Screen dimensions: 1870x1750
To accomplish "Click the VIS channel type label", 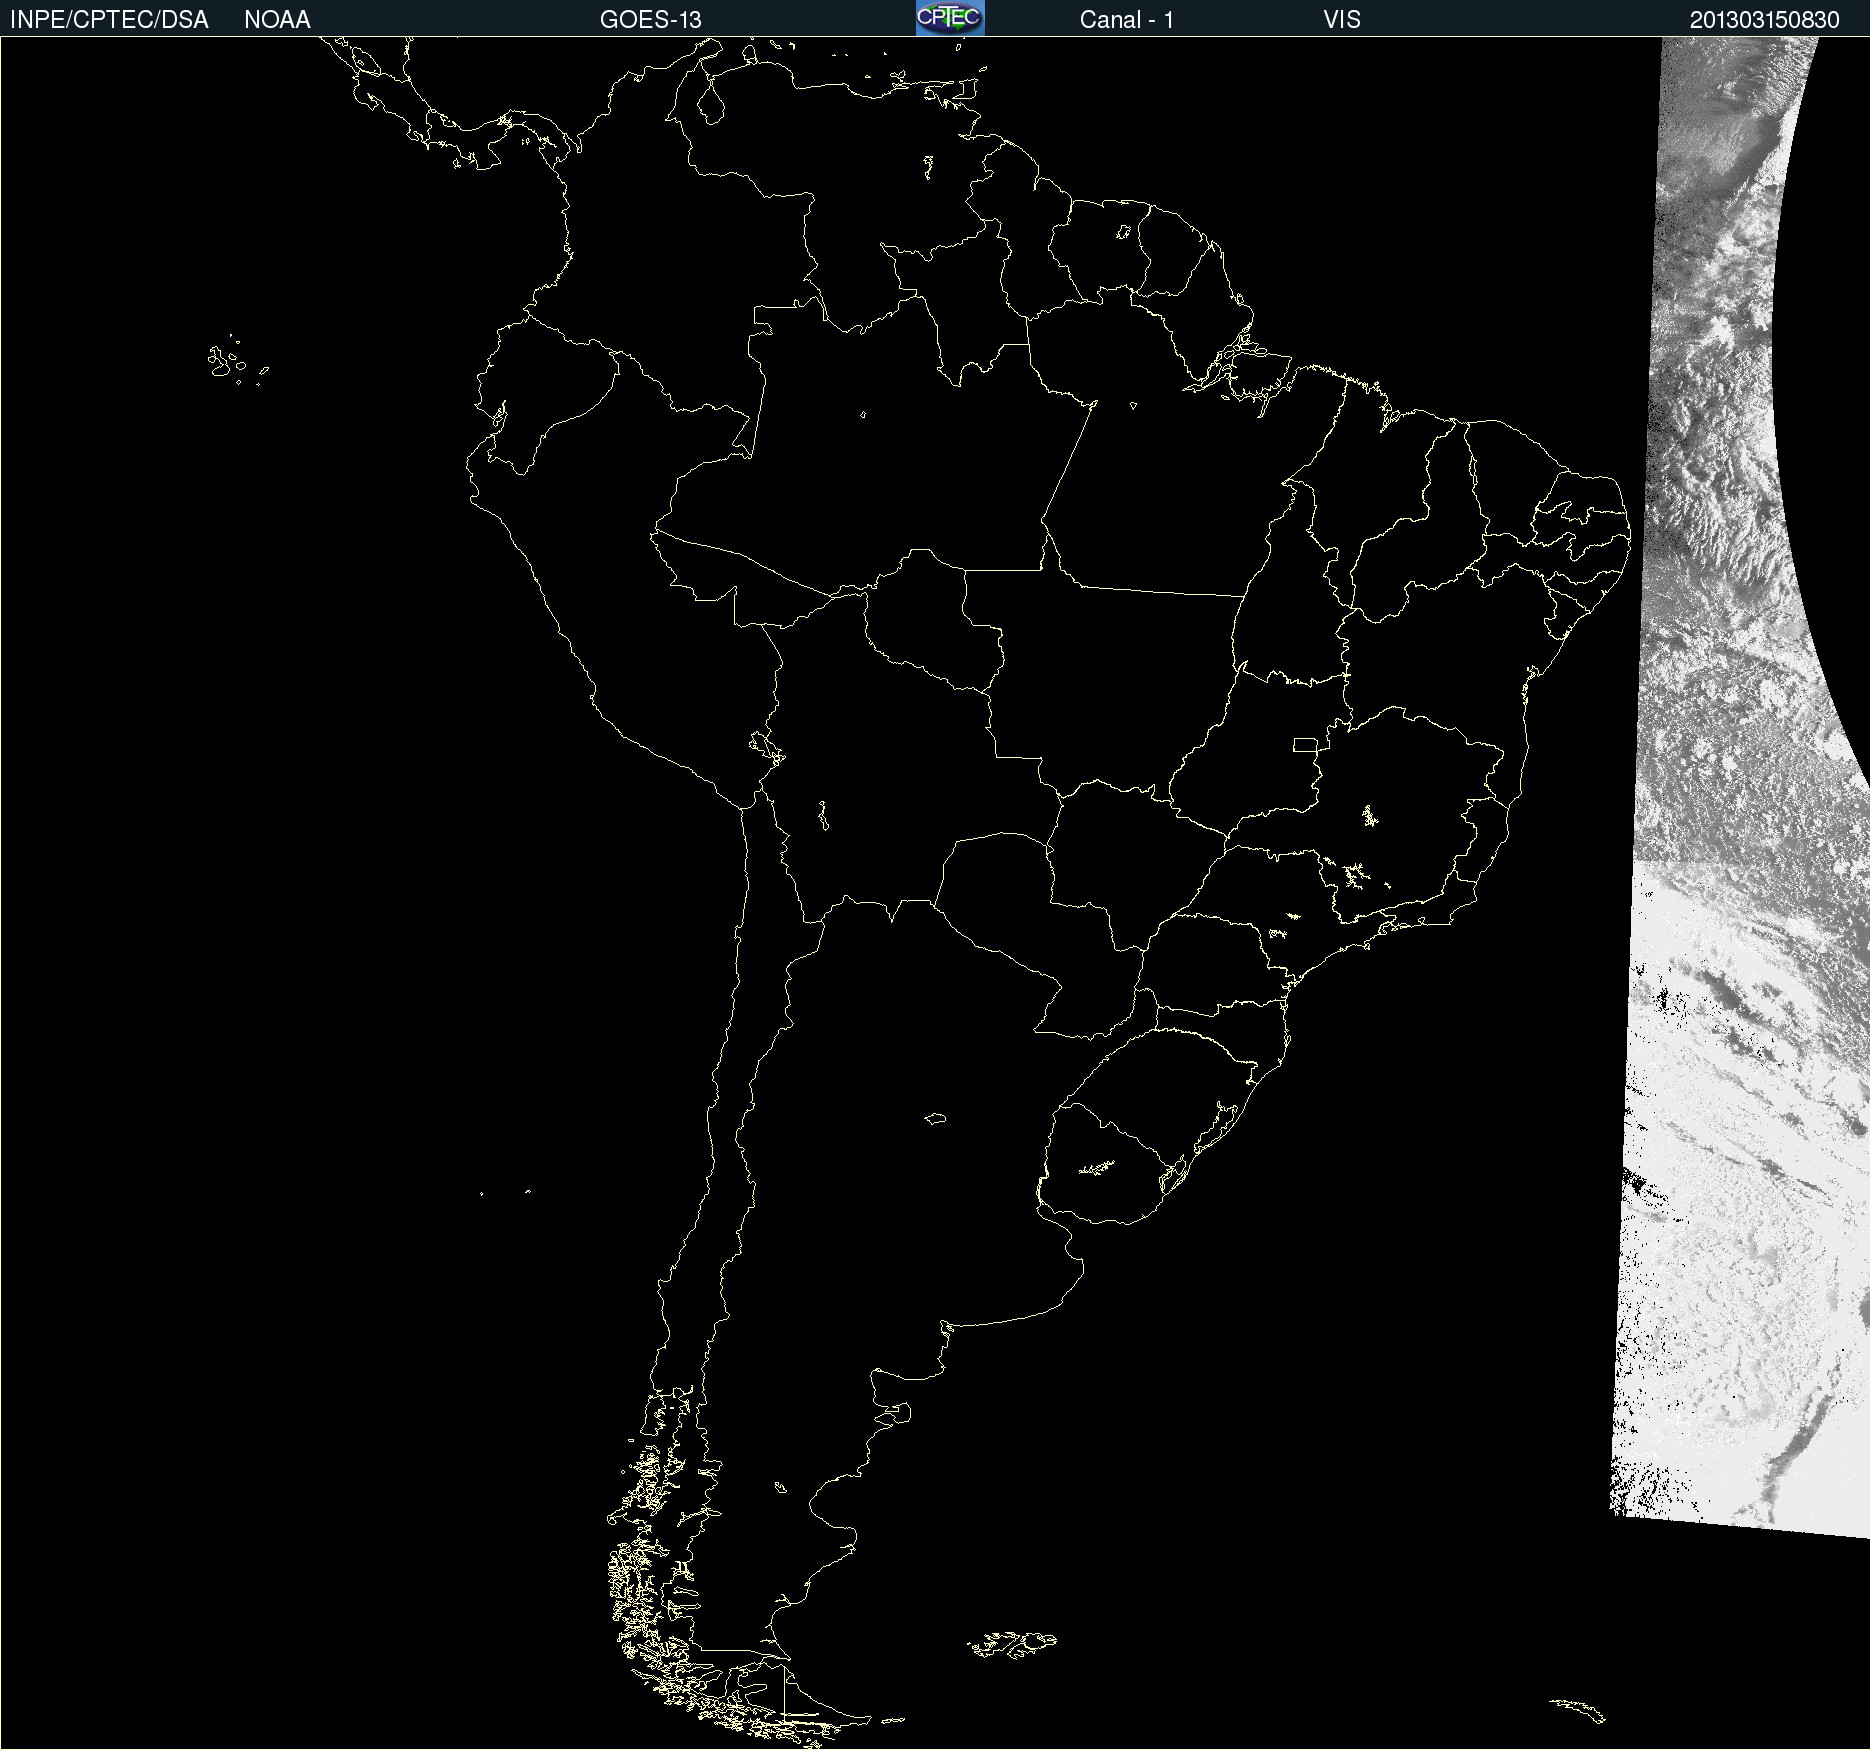I will click(x=1341, y=20).
